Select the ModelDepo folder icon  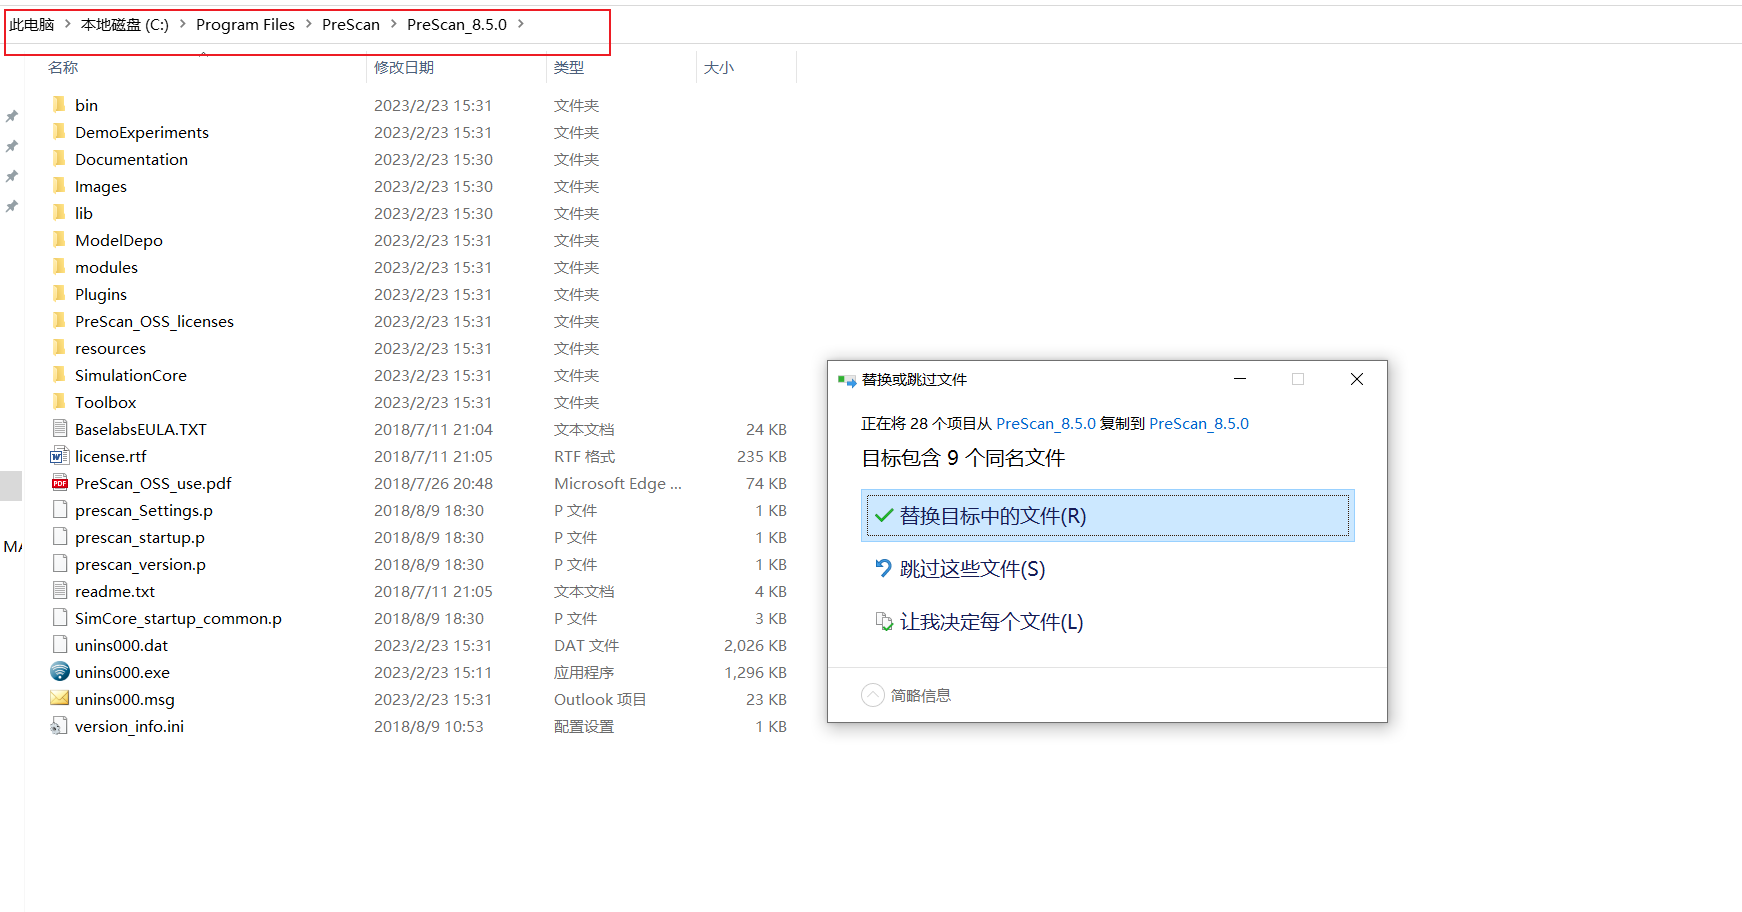tap(59, 239)
